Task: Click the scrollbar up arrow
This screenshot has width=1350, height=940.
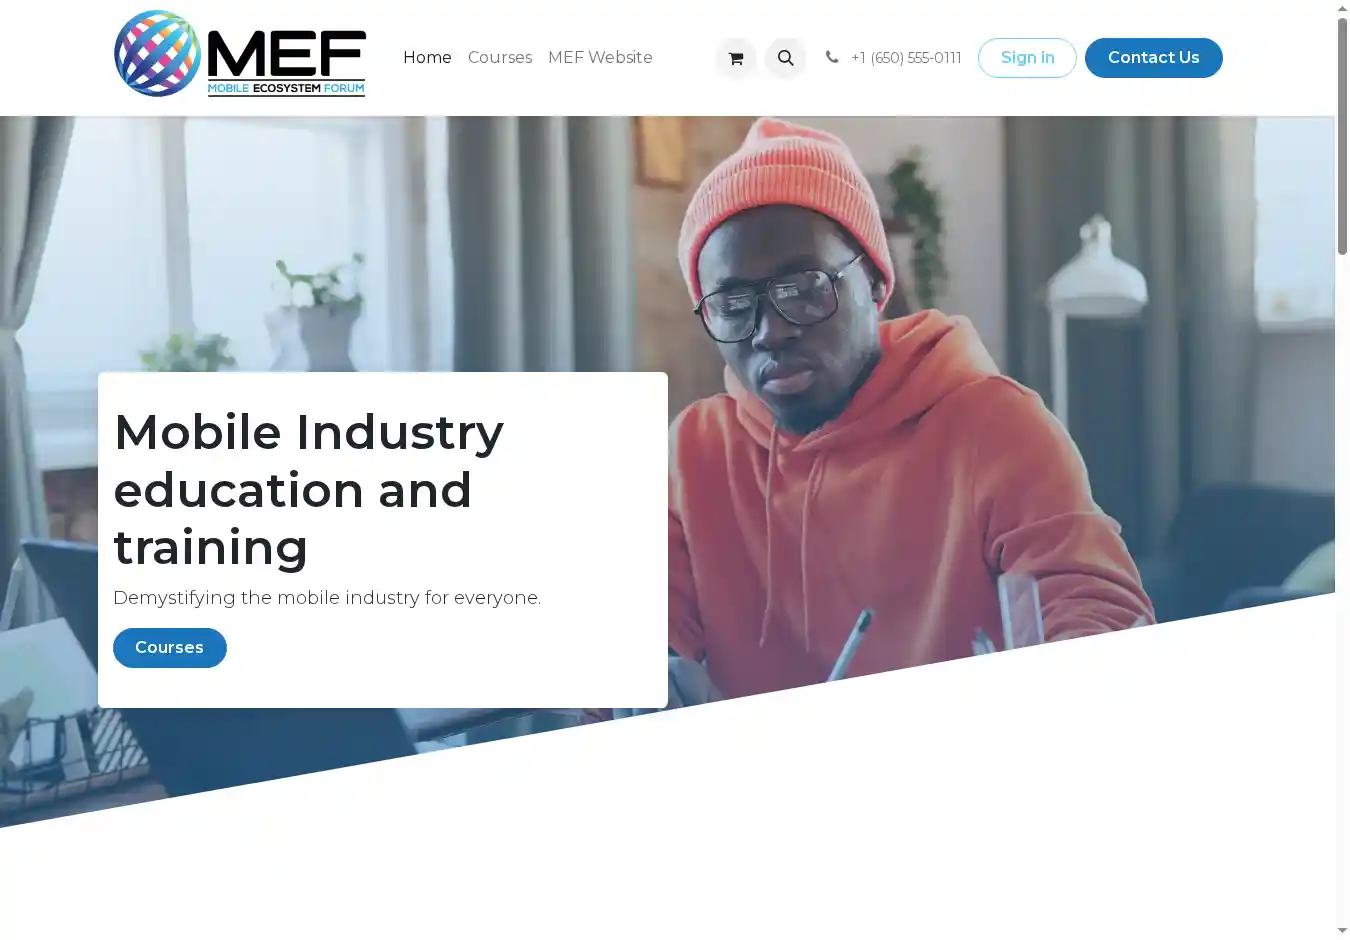Action: click(x=1342, y=8)
